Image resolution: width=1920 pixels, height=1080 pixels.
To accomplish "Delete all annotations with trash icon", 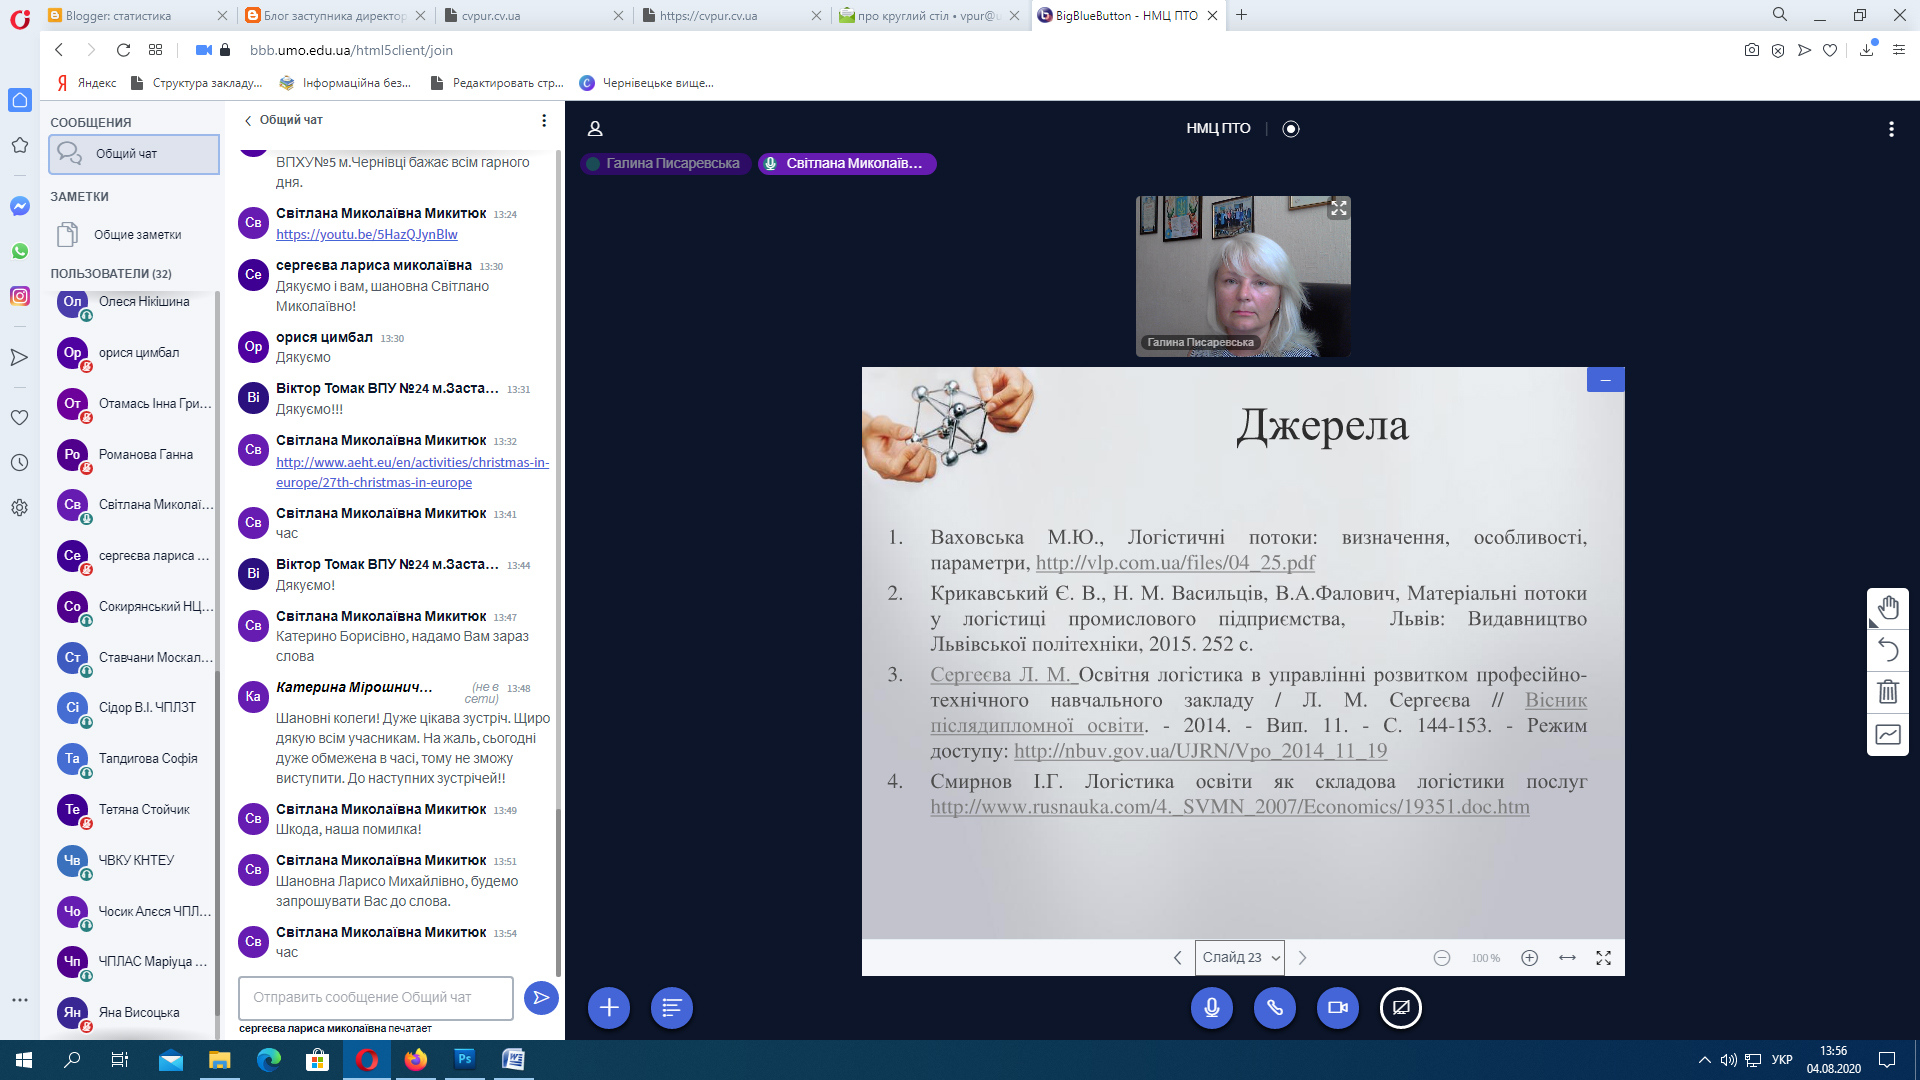I will click(x=1888, y=692).
